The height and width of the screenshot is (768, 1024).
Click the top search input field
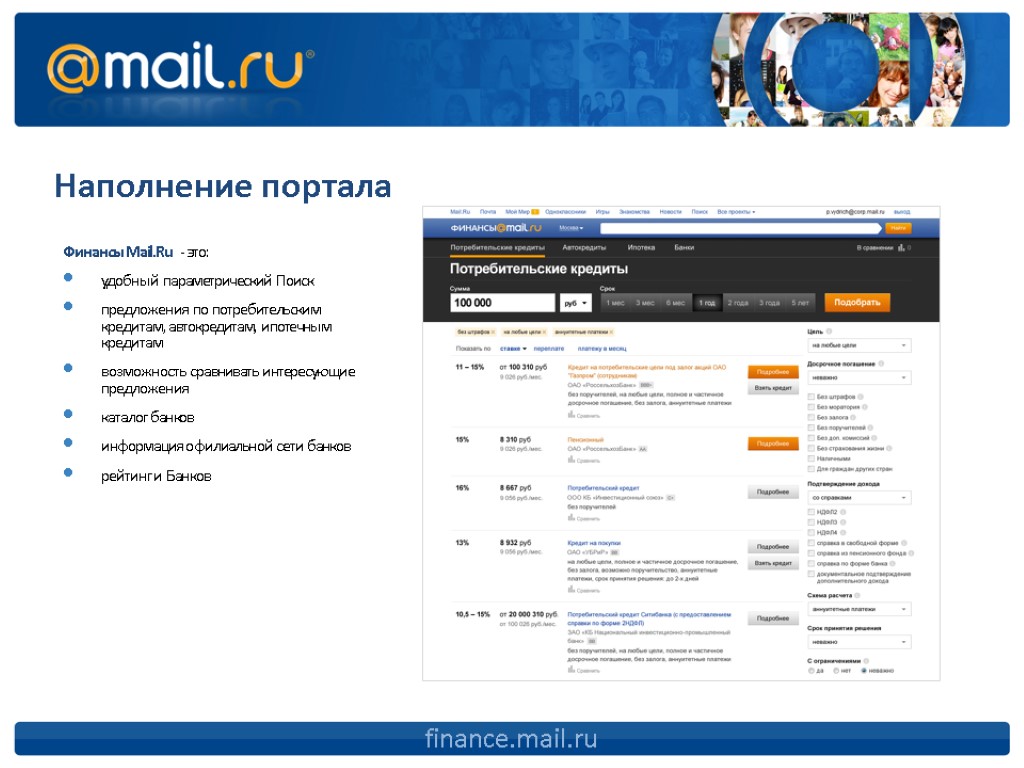[x=742, y=228]
